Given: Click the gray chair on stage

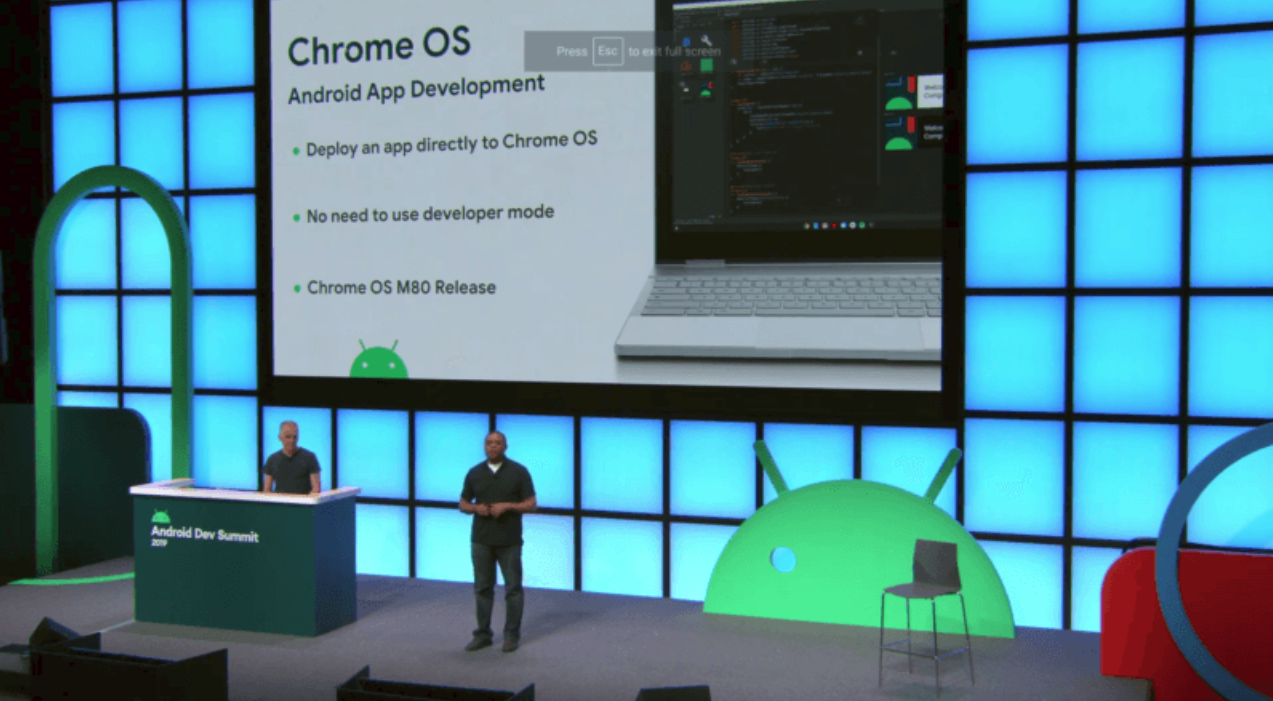Looking at the screenshot, I should tap(924, 600).
